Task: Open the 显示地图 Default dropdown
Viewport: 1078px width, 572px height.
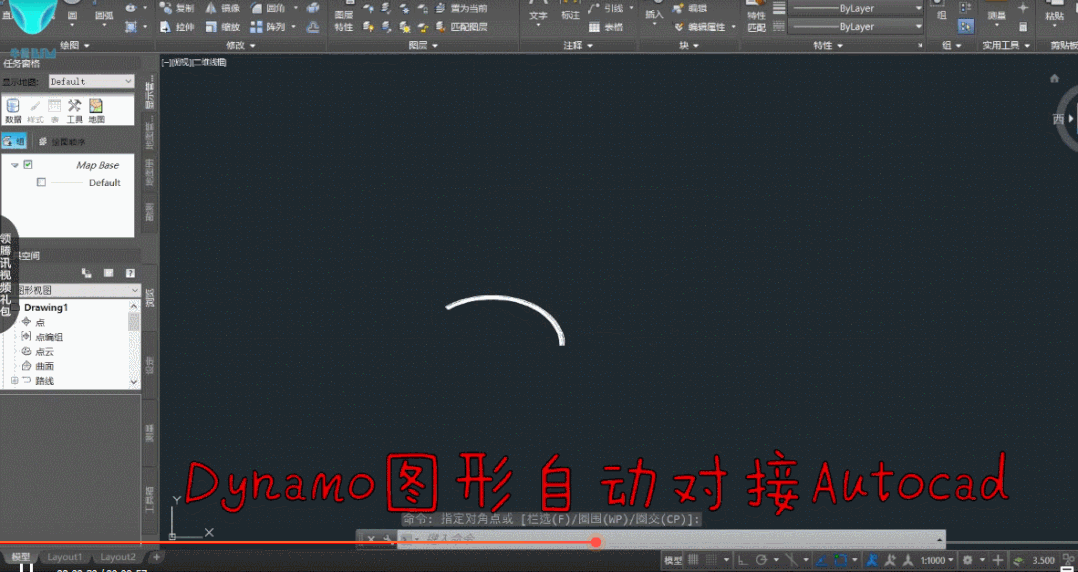Action: coord(91,81)
